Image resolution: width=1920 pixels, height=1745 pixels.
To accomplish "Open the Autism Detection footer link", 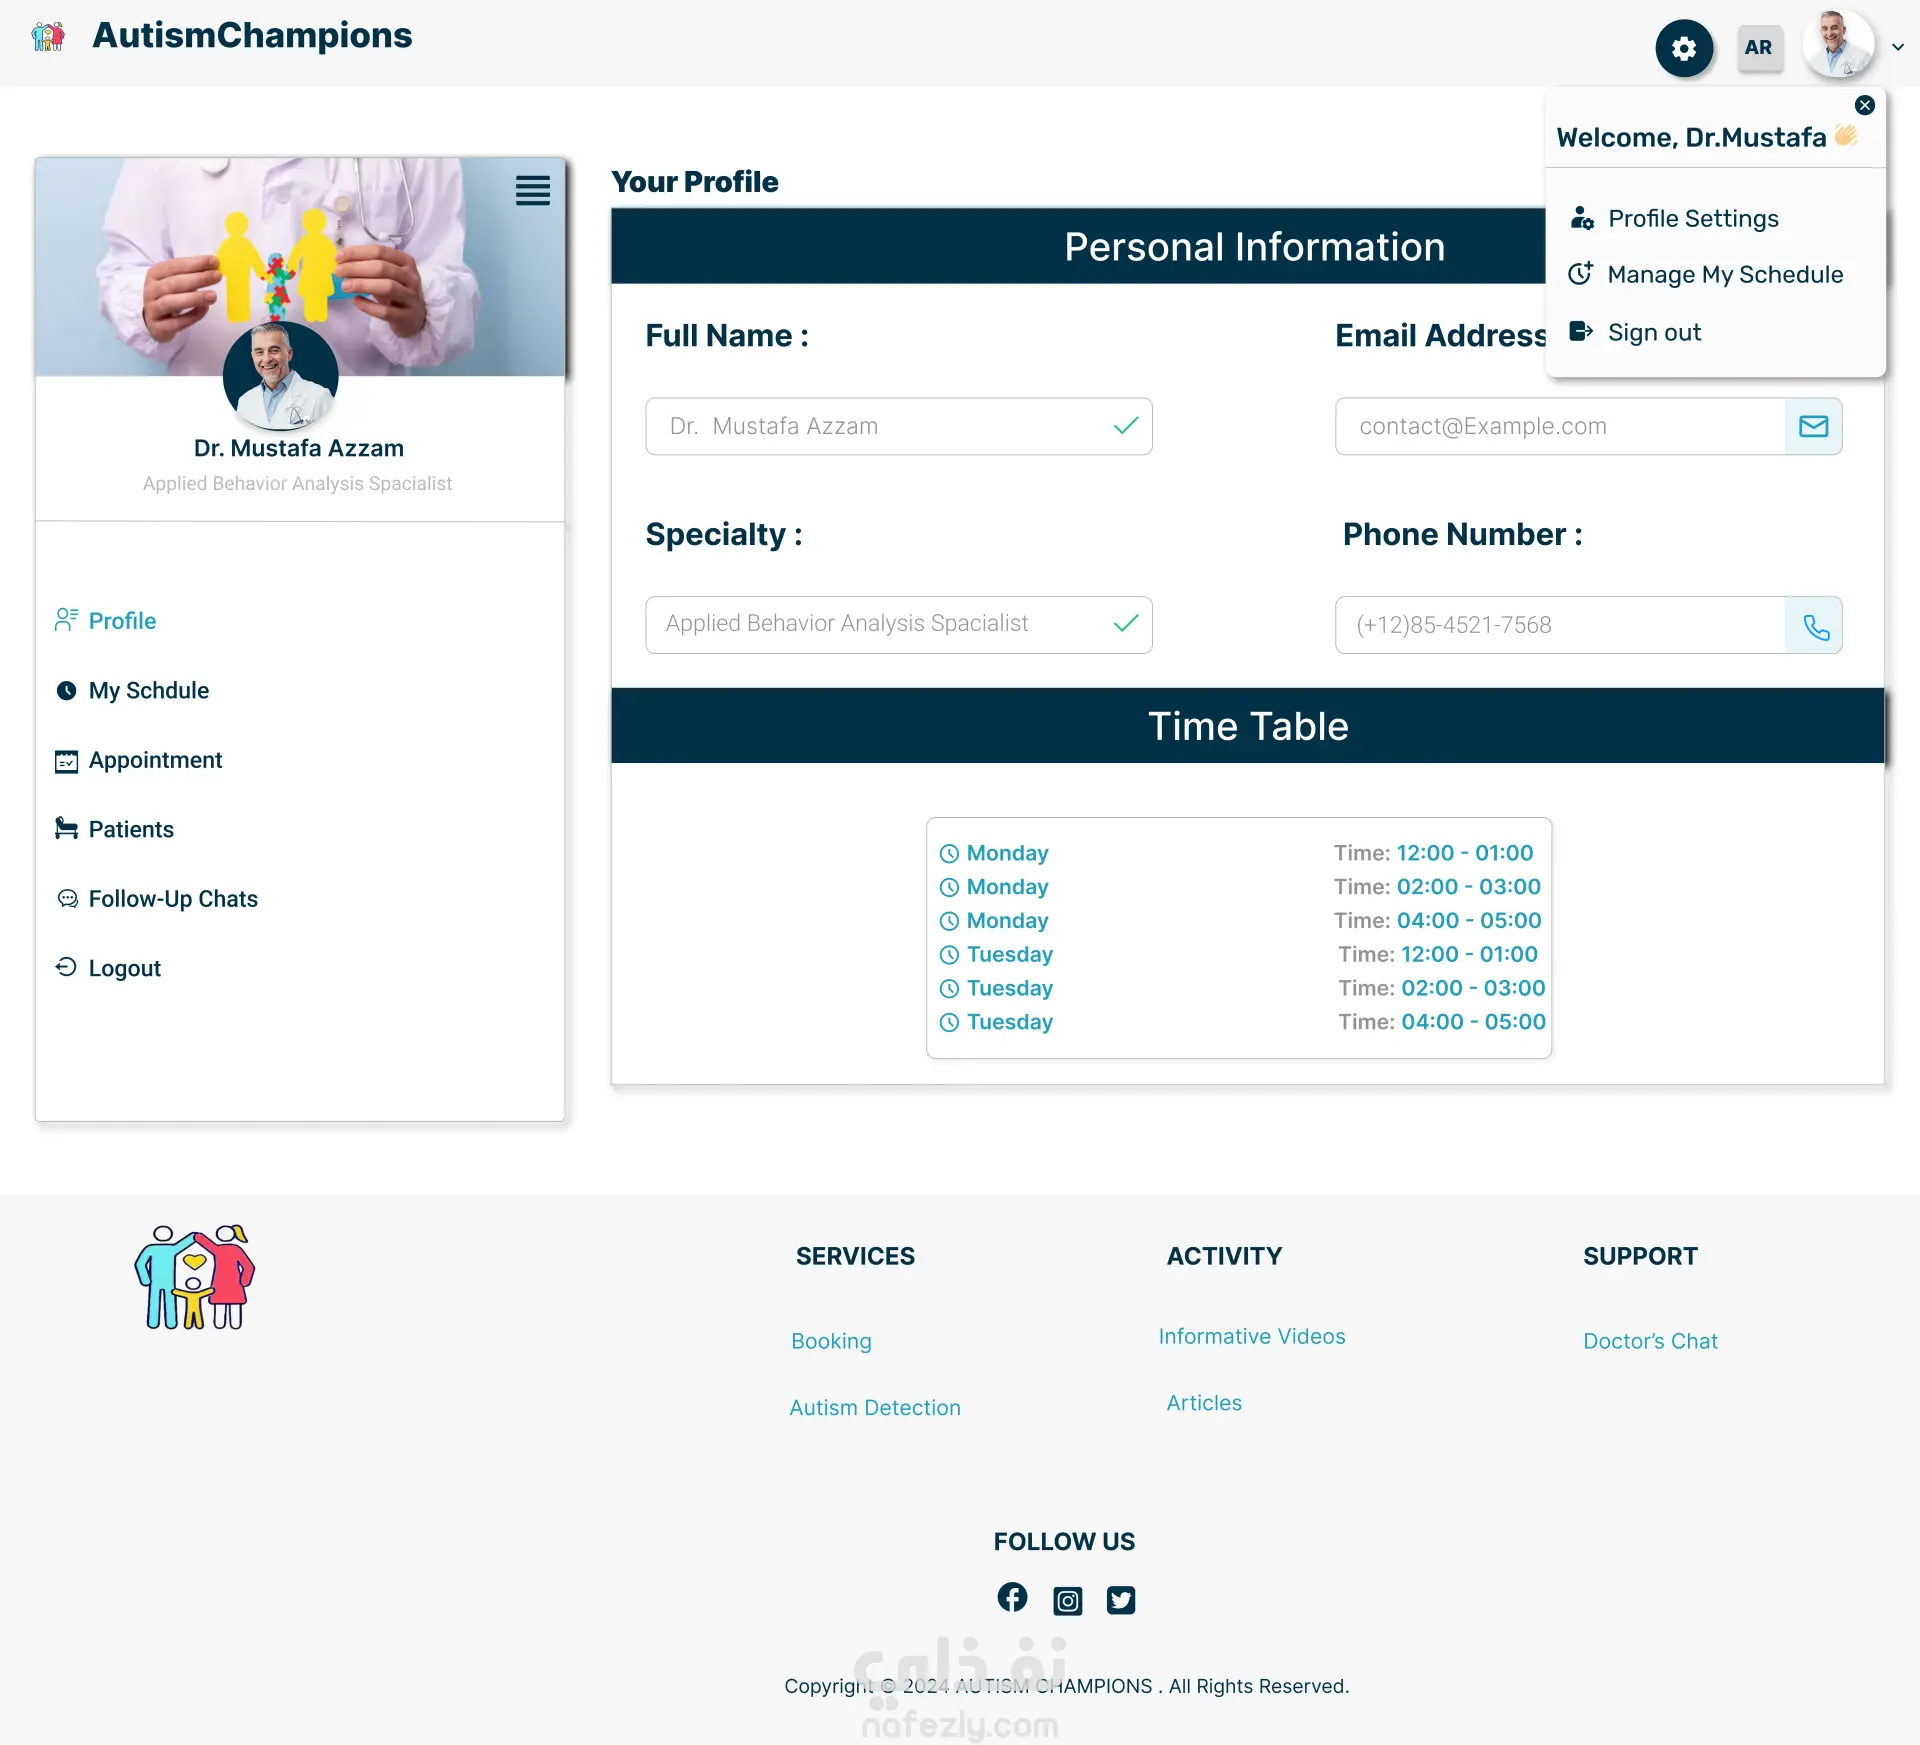I will point(875,1408).
